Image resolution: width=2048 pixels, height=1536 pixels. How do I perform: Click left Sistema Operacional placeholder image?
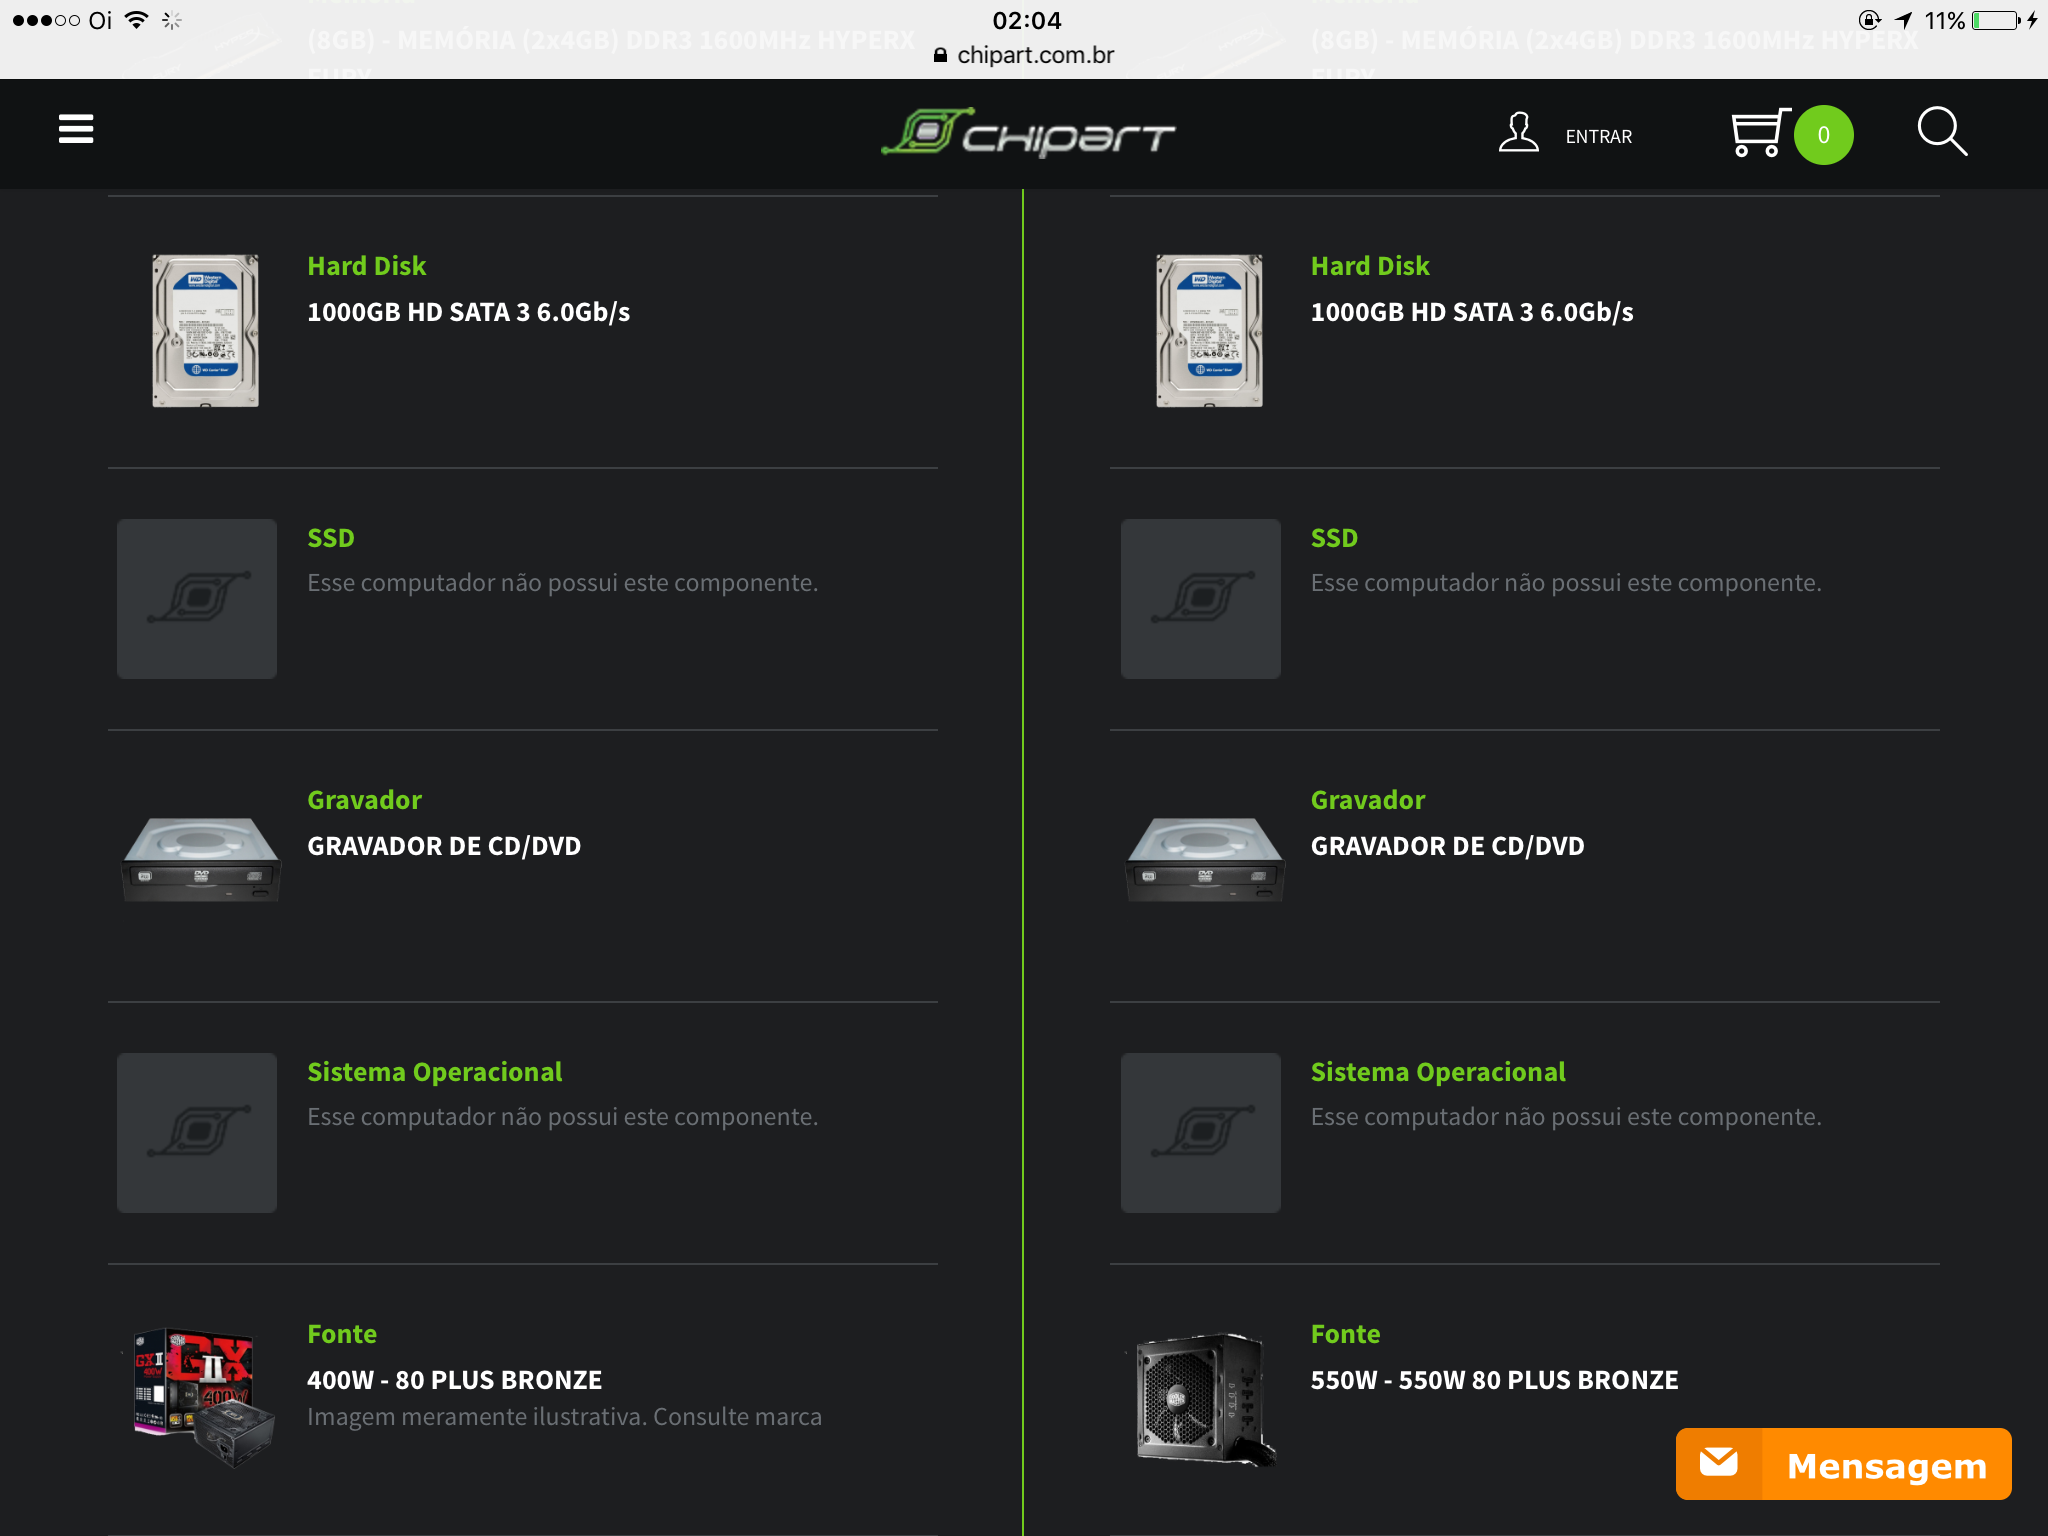[197, 1133]
